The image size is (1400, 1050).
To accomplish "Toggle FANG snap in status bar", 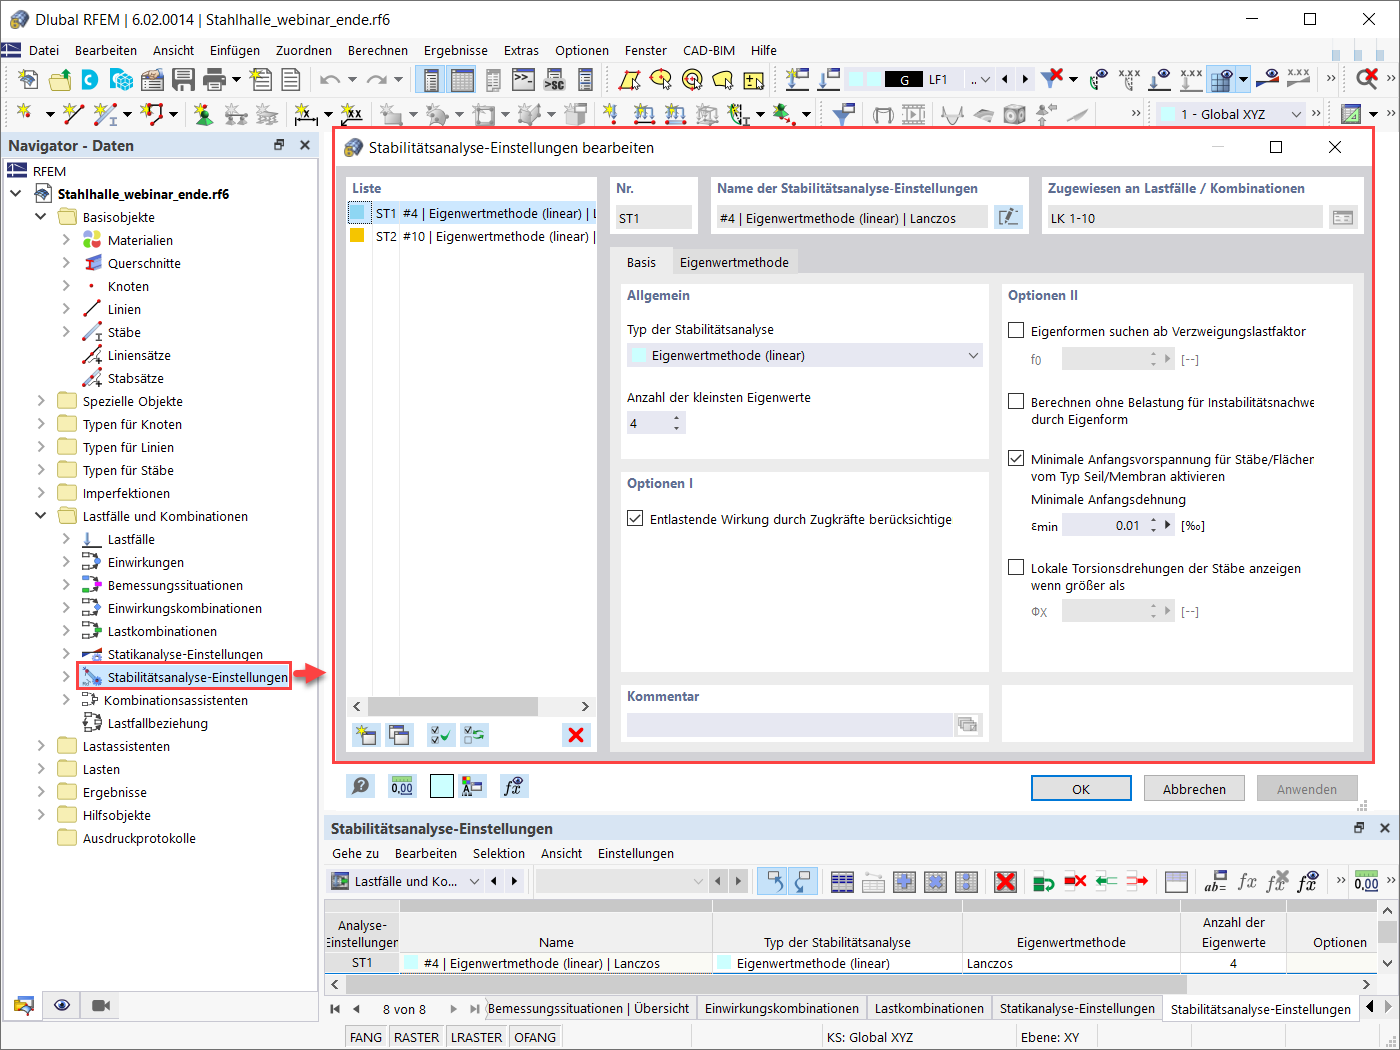I will 366,1037.
